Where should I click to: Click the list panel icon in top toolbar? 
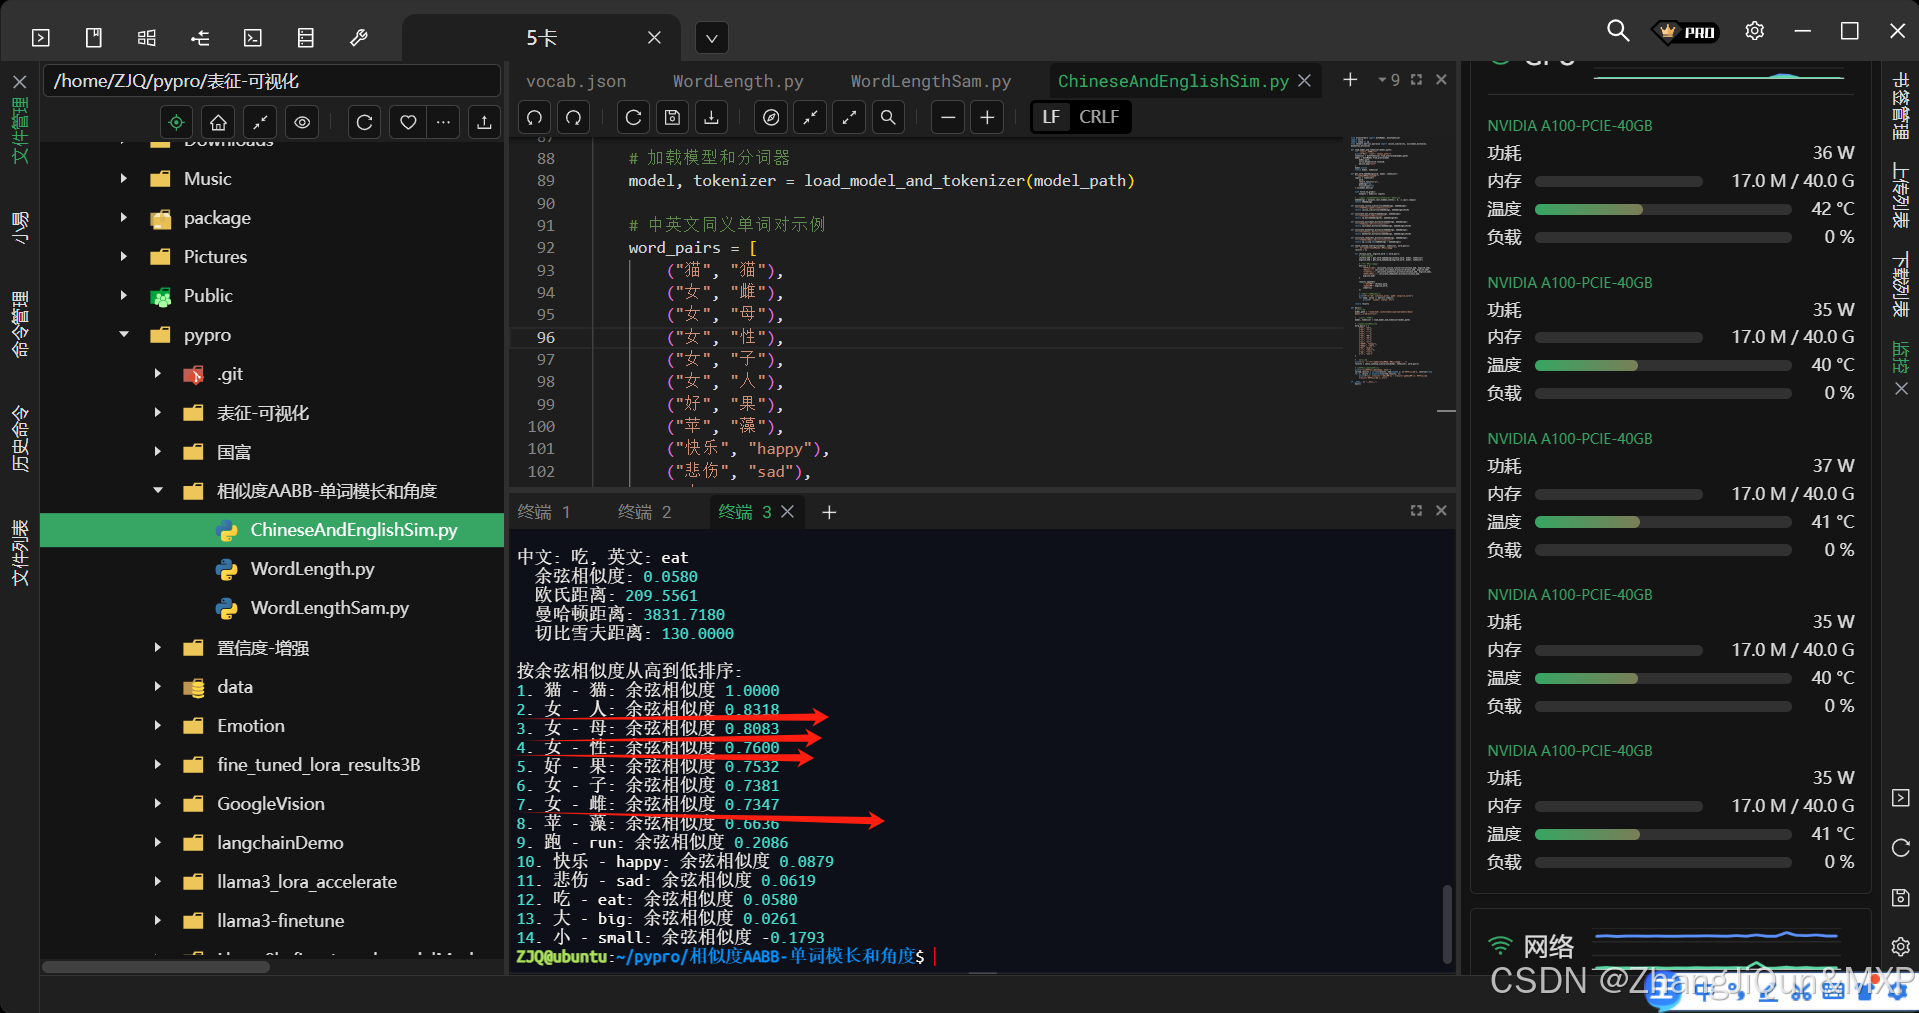coord(306,38)
